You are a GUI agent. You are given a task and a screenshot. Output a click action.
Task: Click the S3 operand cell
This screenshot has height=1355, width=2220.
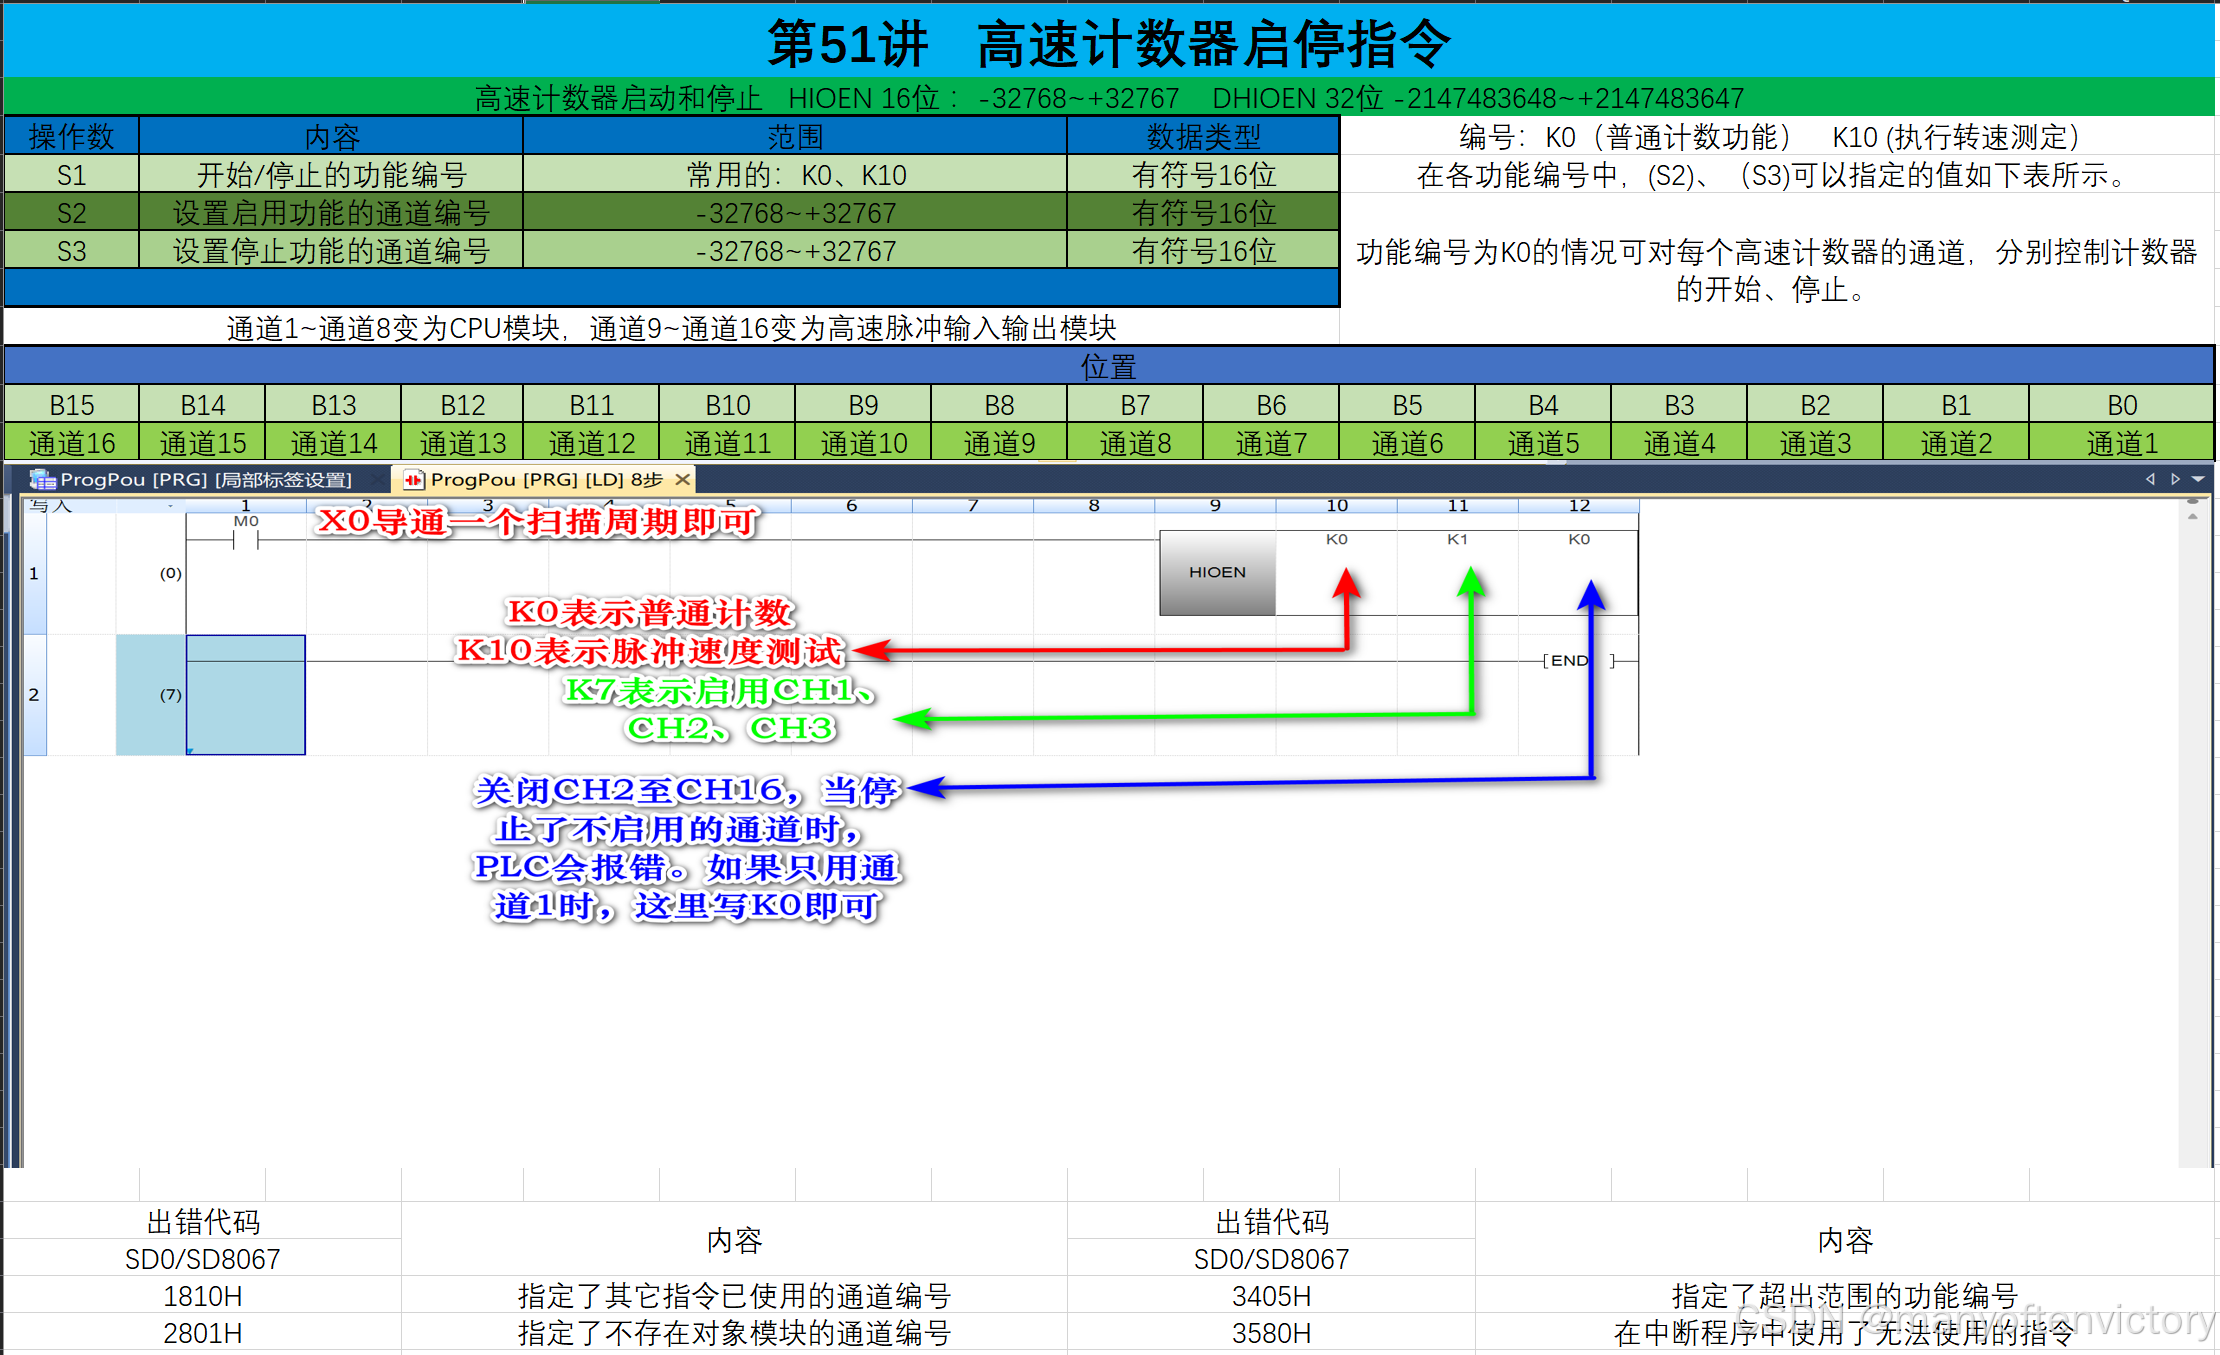tap(71, 251)
